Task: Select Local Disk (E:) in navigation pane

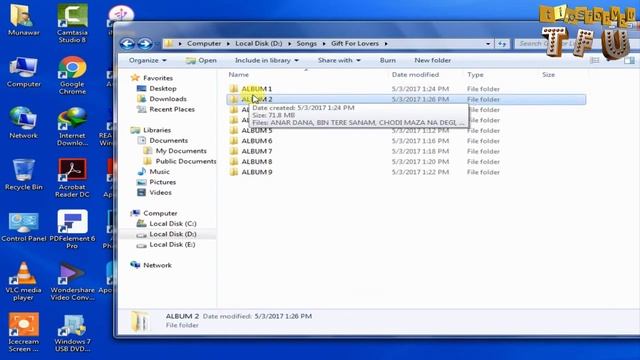Action: 172,244
